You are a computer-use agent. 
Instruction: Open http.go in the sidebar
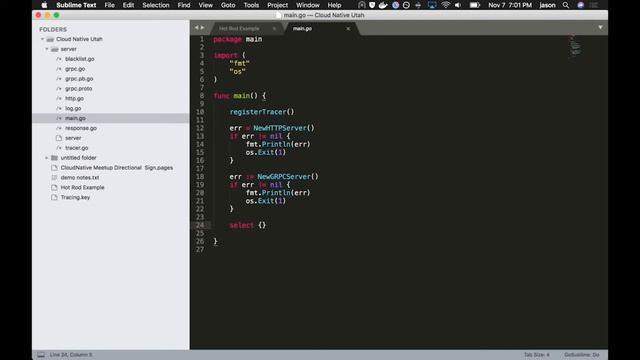(74, 98)
